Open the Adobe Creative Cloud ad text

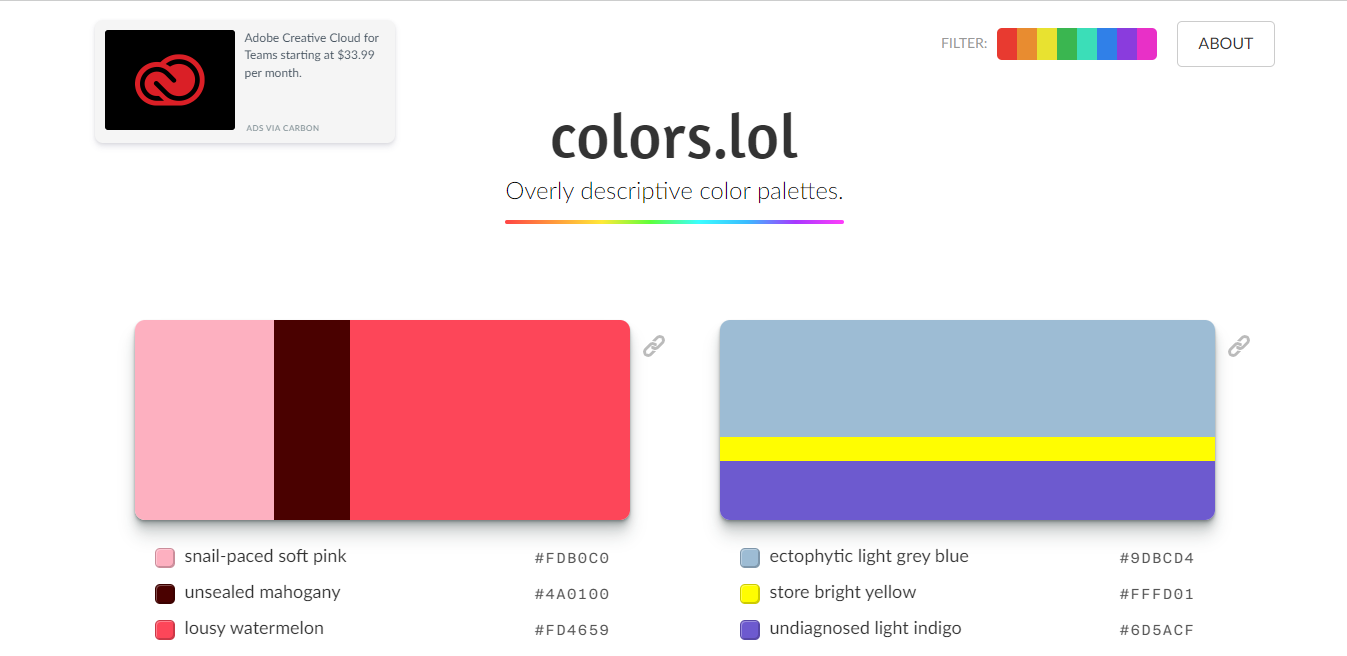(x=311, y=56)
